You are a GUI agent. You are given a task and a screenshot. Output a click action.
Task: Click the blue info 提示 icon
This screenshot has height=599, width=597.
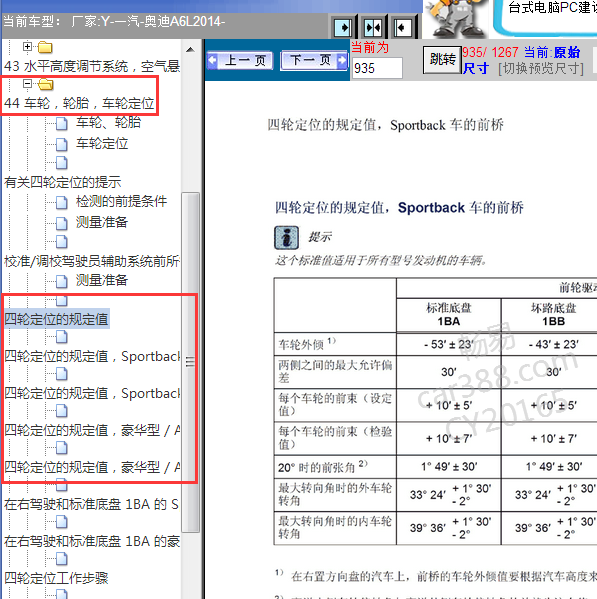click(x=286, y=238)
